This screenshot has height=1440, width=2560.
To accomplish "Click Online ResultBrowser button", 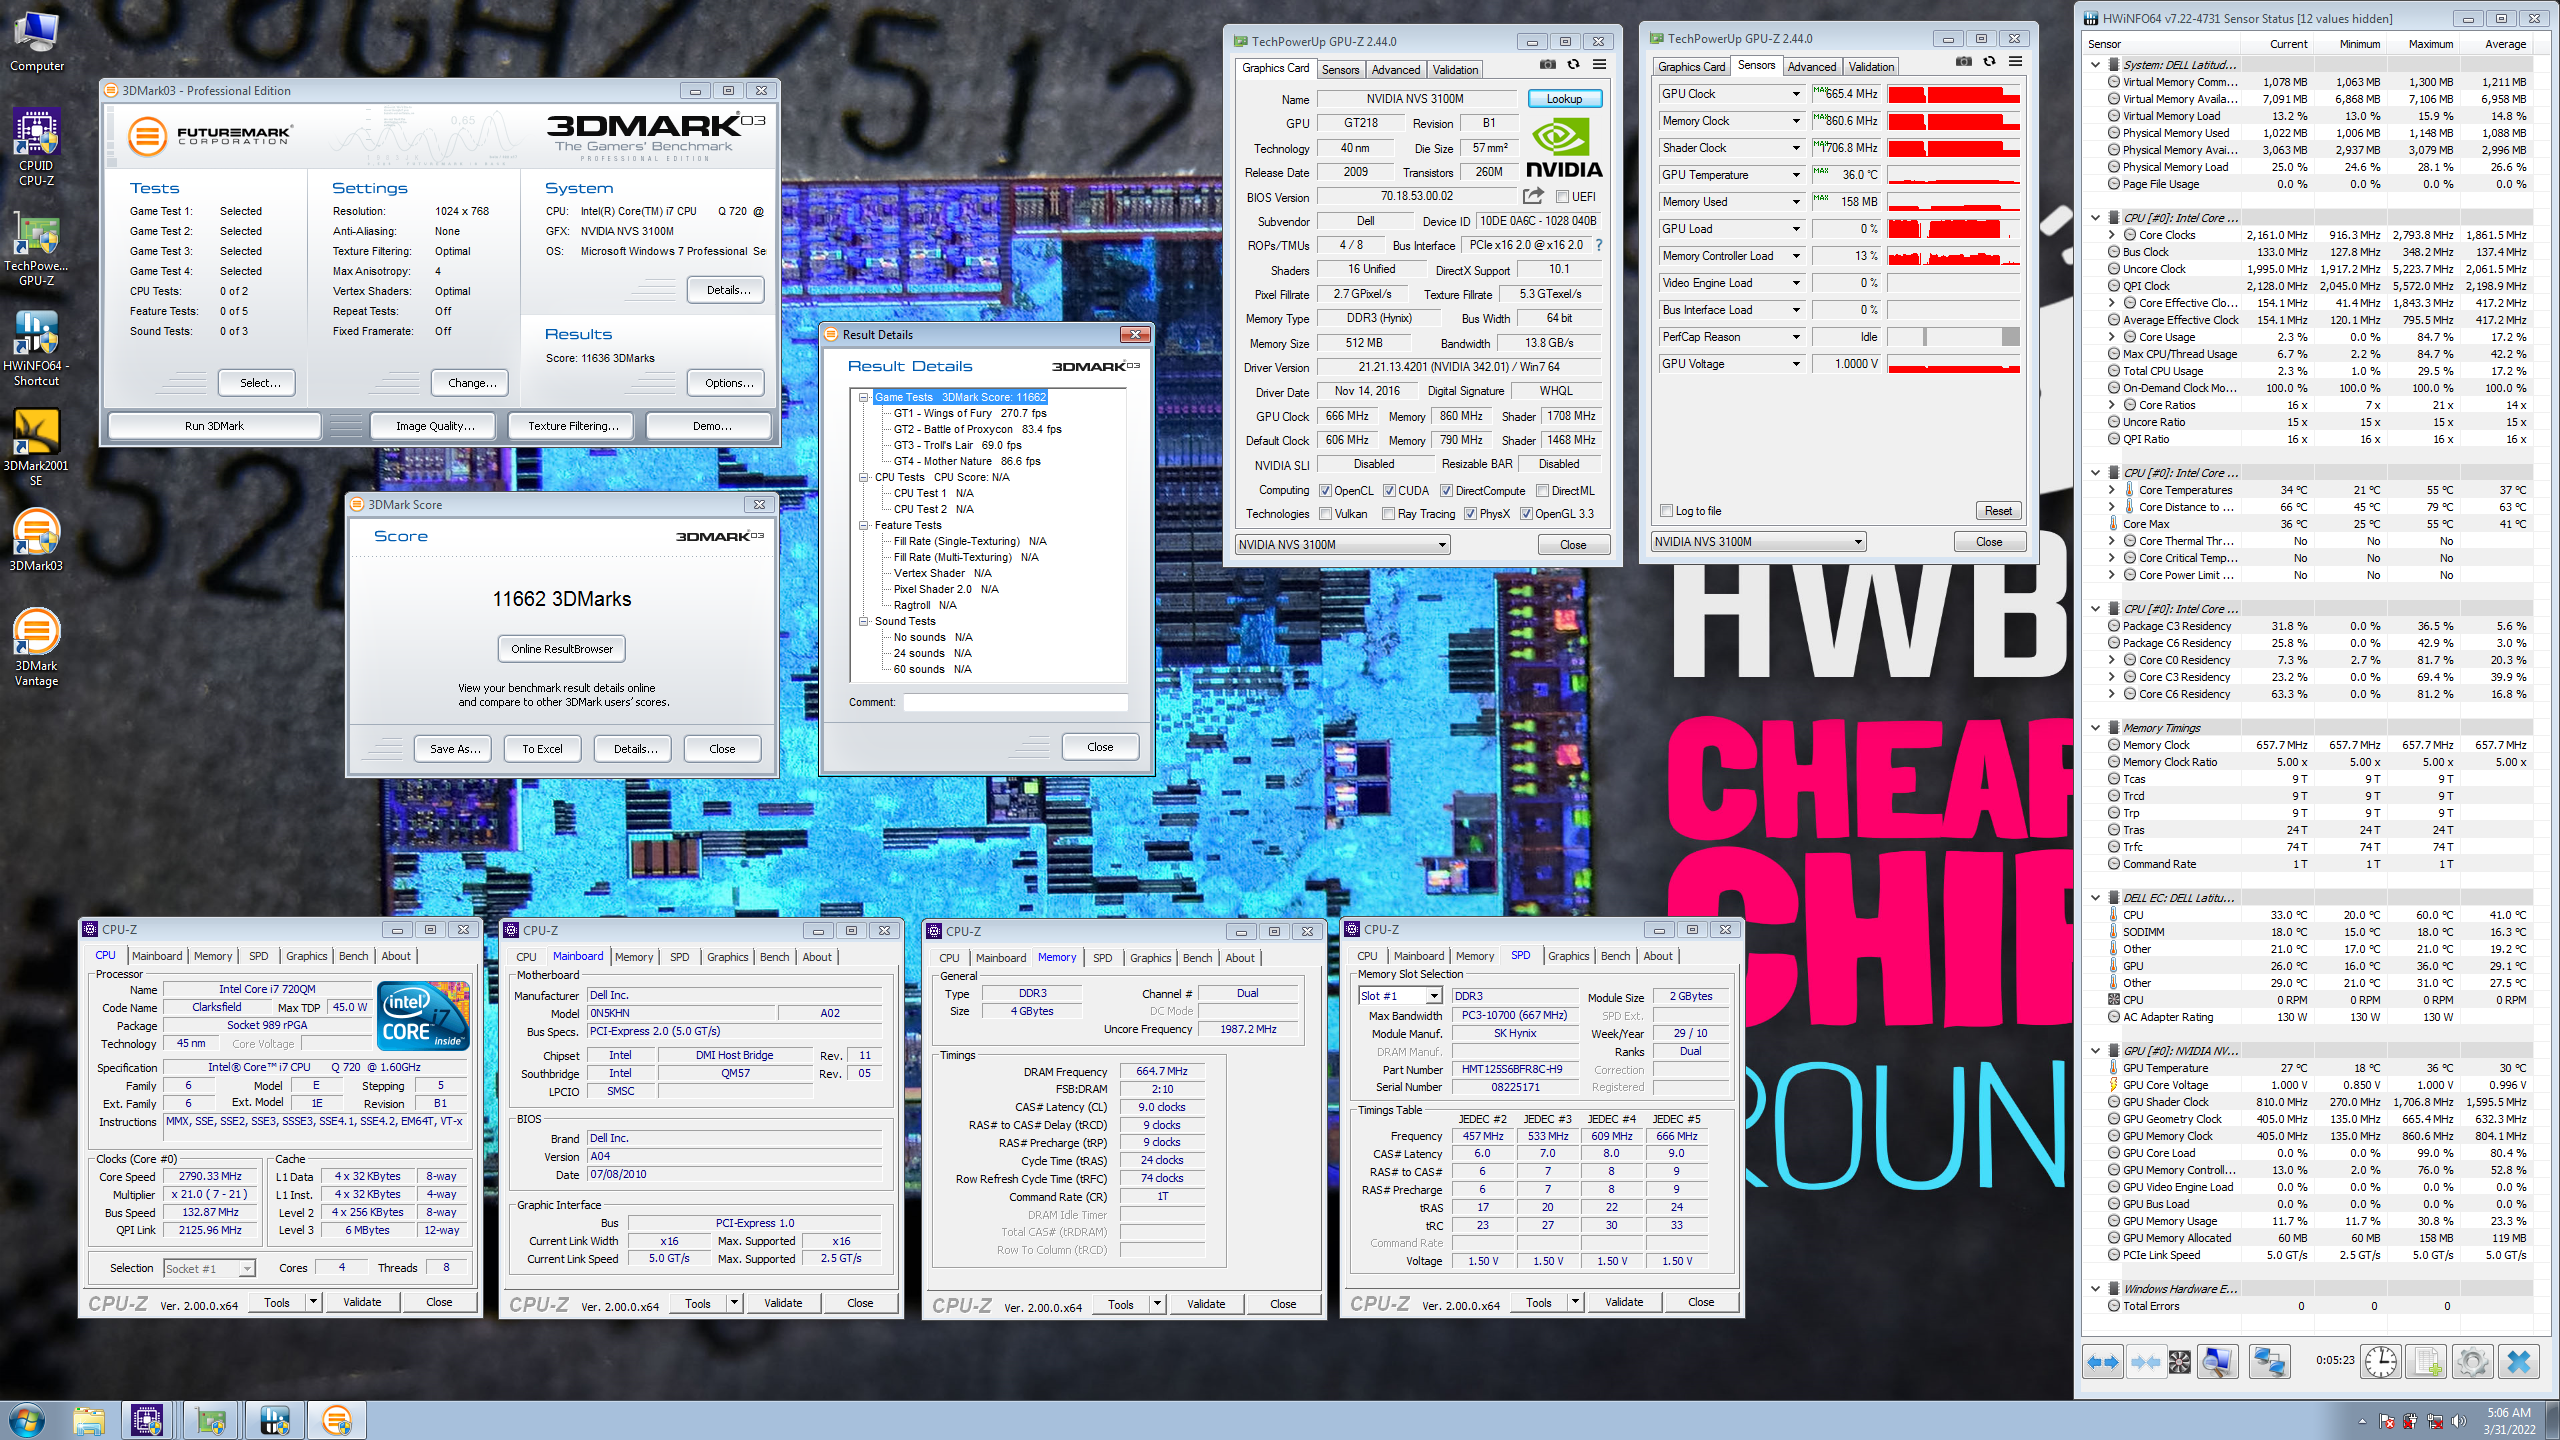I will coord(562,649).
